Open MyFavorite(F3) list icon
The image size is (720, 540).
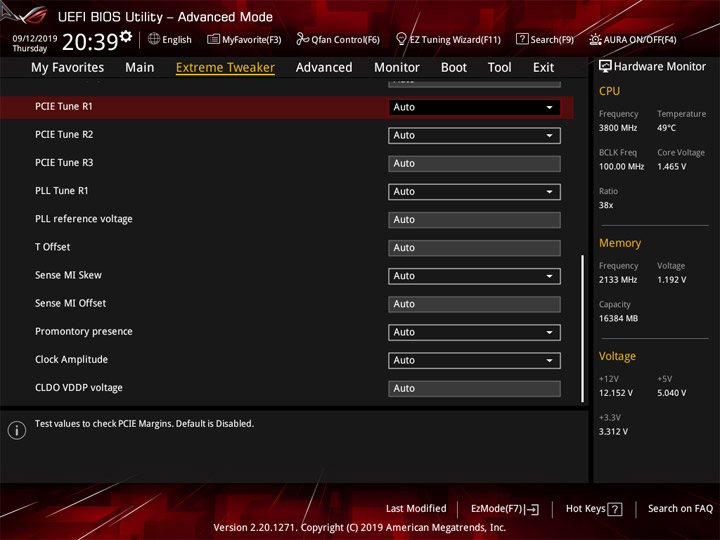213,39
